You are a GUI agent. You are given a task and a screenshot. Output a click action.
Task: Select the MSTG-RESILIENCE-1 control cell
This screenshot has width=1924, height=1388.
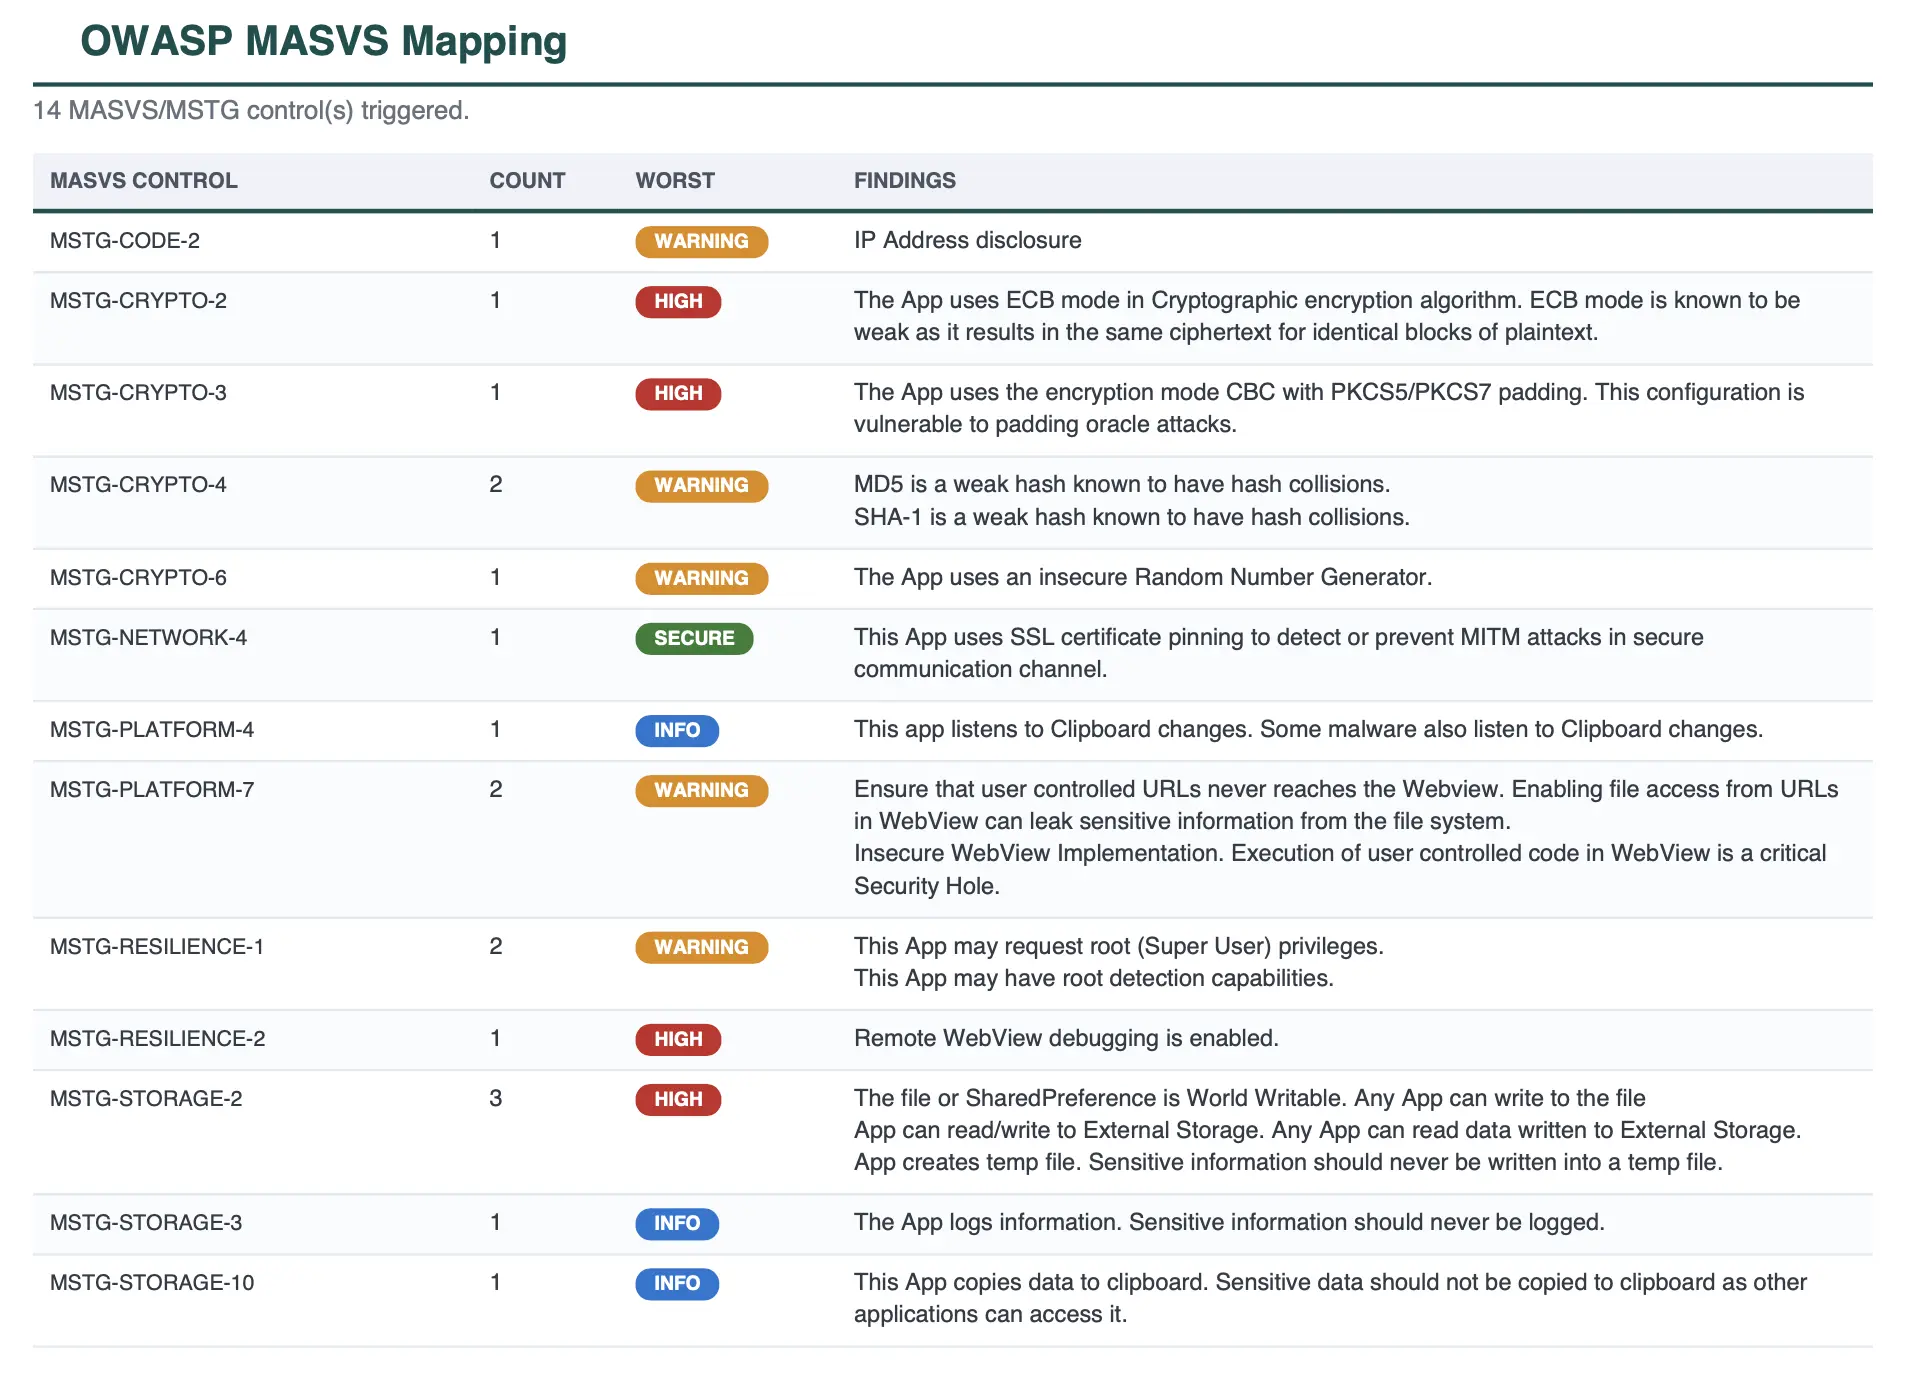pyautogui.click(x=157, y=947)
